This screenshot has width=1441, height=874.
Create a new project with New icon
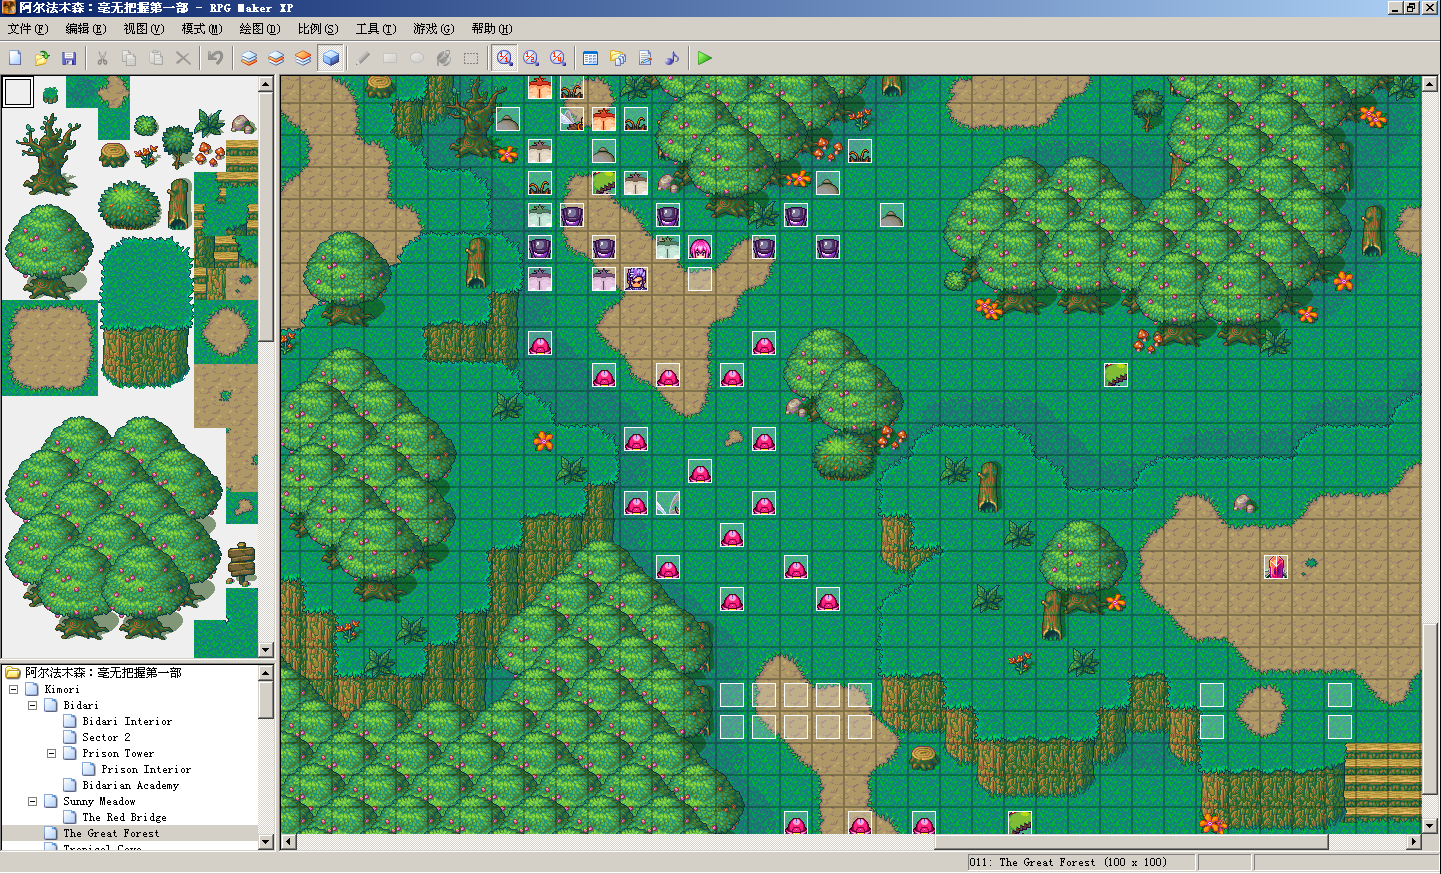(15, 58)
